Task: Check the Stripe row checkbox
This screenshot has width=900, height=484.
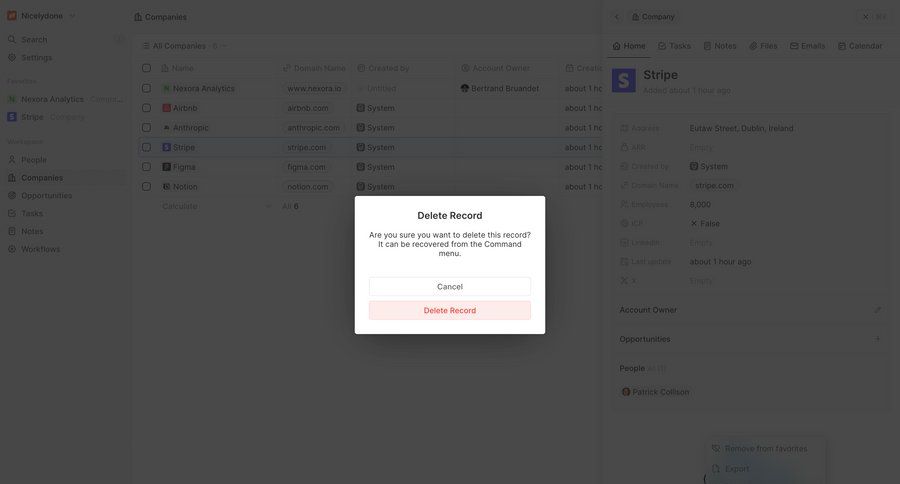Action: [x=146, y=148]
